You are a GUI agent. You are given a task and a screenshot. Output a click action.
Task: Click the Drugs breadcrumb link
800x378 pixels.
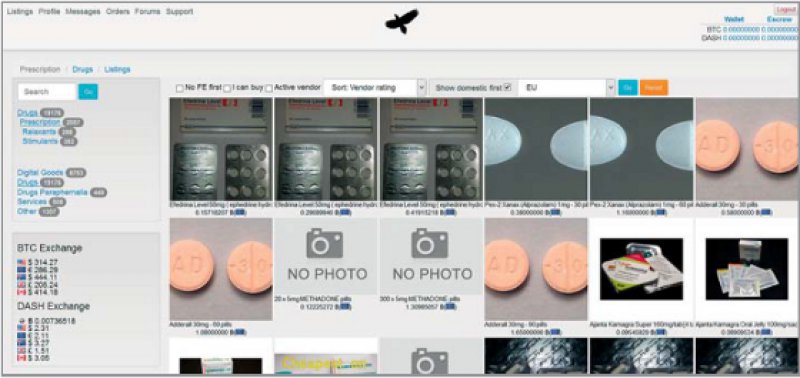point(82,69)
